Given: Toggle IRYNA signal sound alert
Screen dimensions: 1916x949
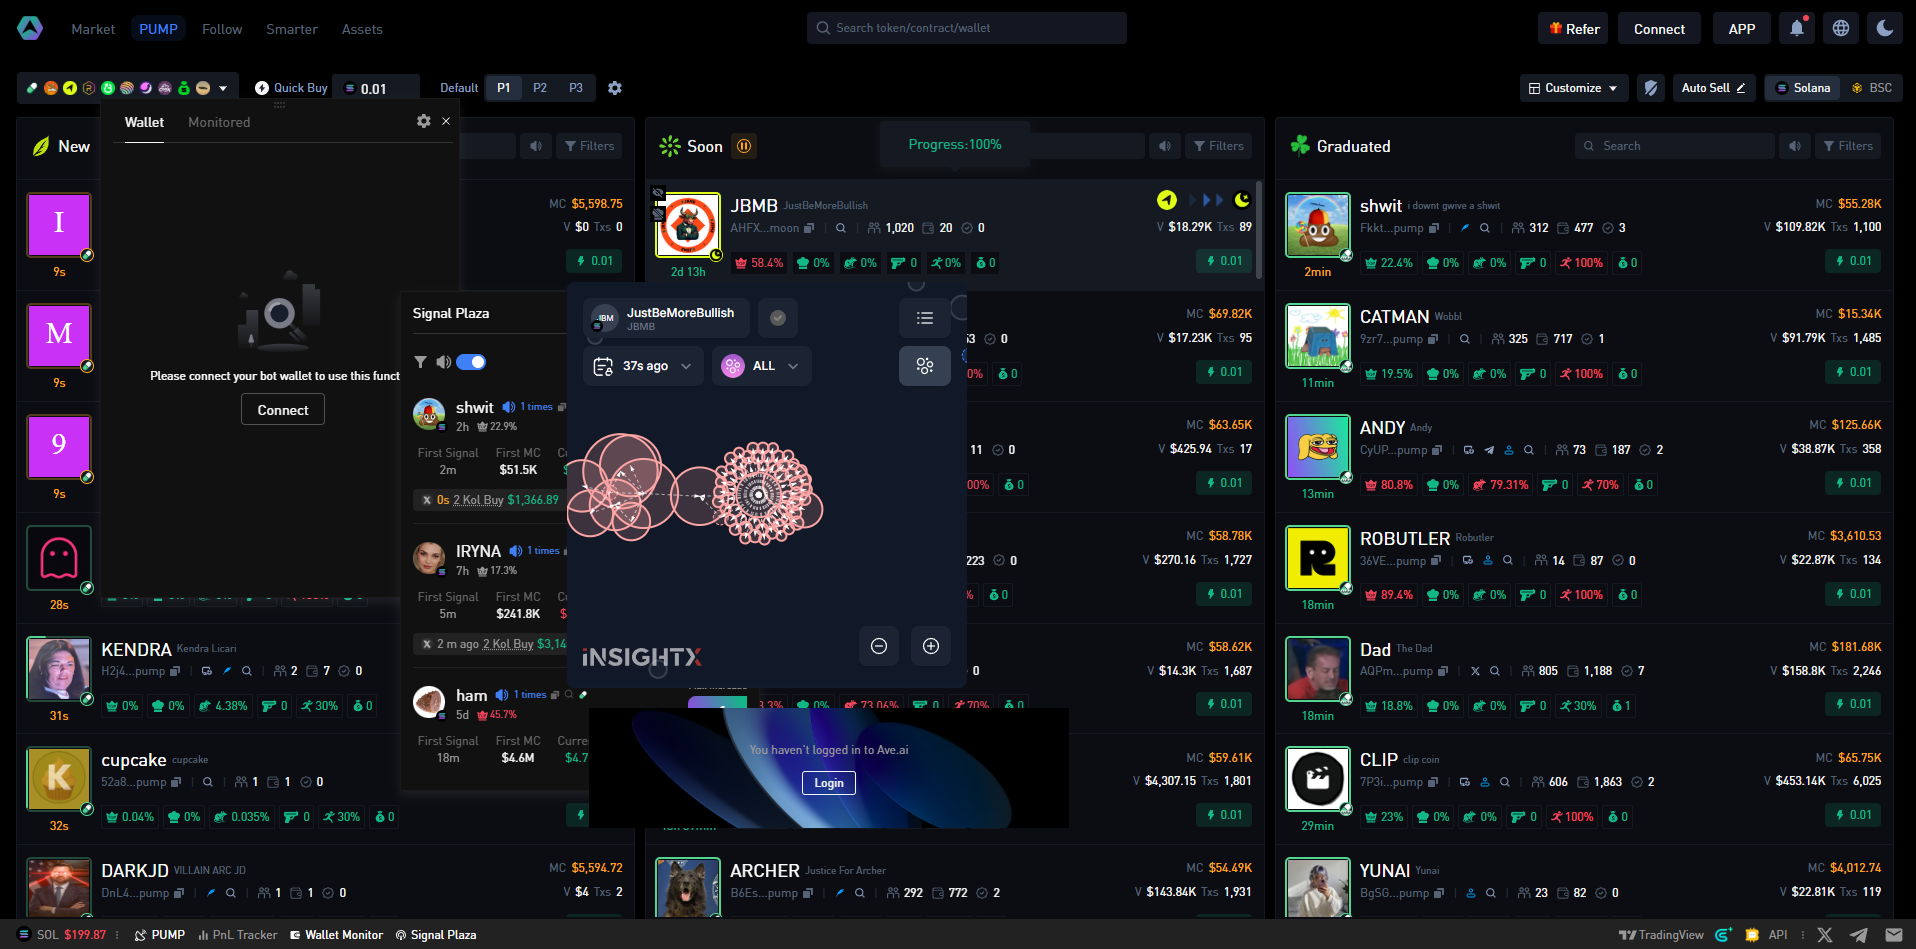Looking at the screenshot, I should pyautogui.click(x=516, y=551).
